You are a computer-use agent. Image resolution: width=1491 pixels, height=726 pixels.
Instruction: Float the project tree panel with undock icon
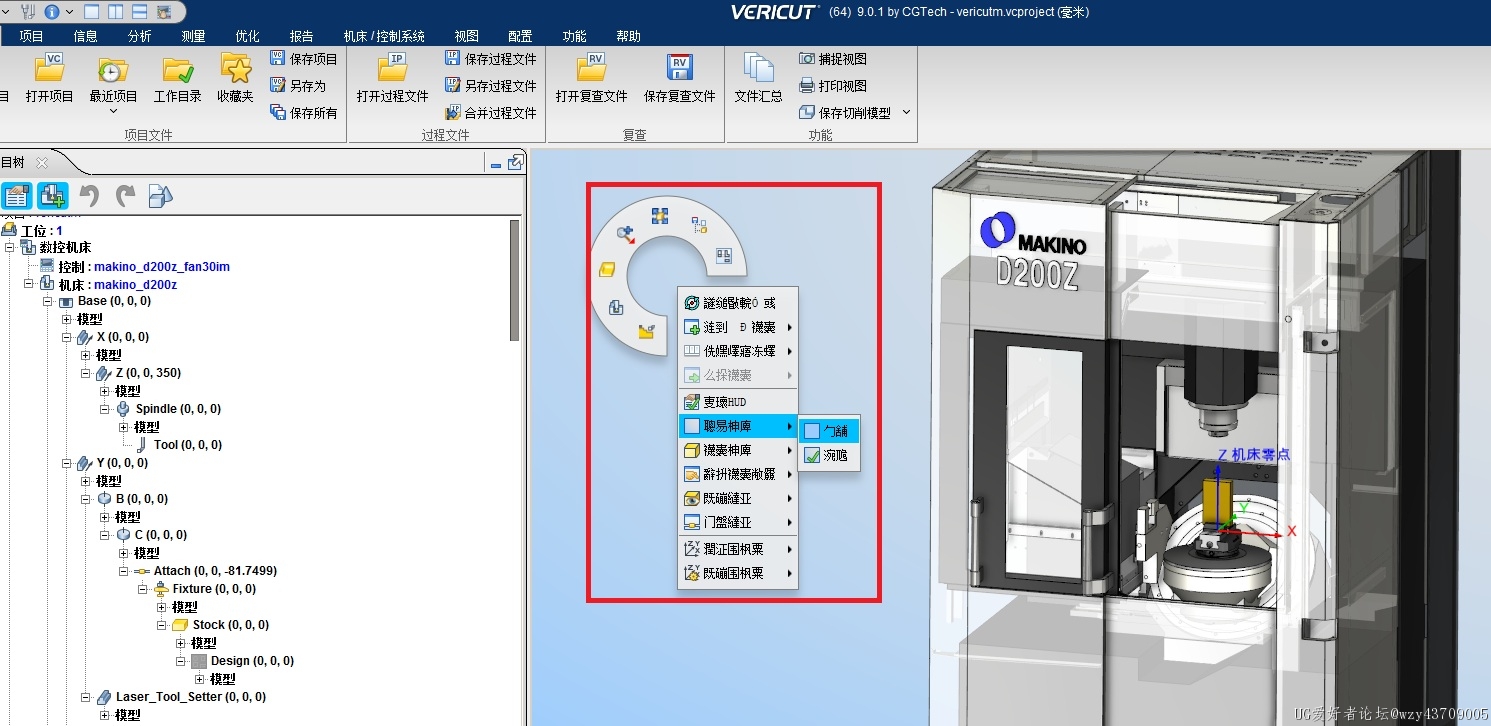pos(515,162)
